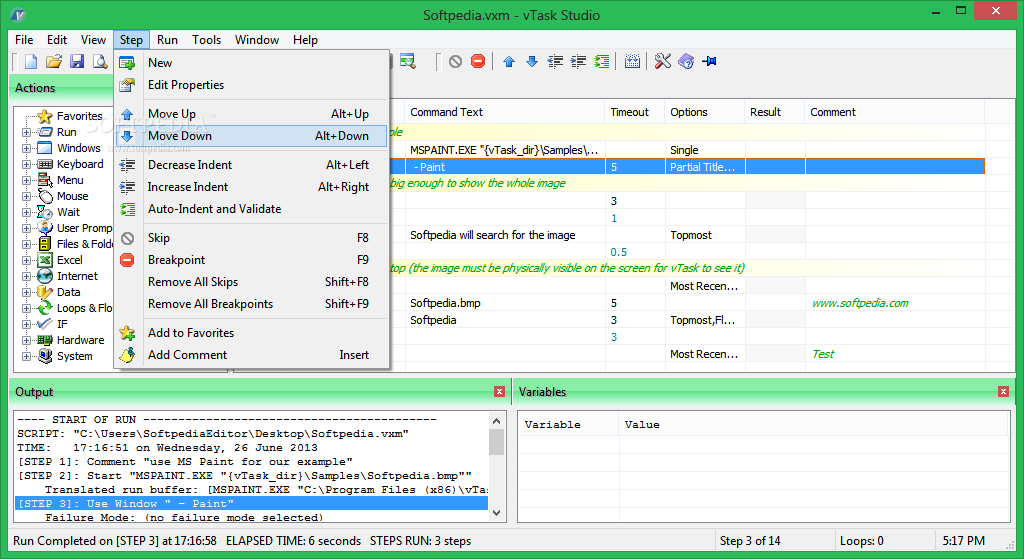Click the wrench and screwdriver tools toolbar icon

tap(663, 61)
